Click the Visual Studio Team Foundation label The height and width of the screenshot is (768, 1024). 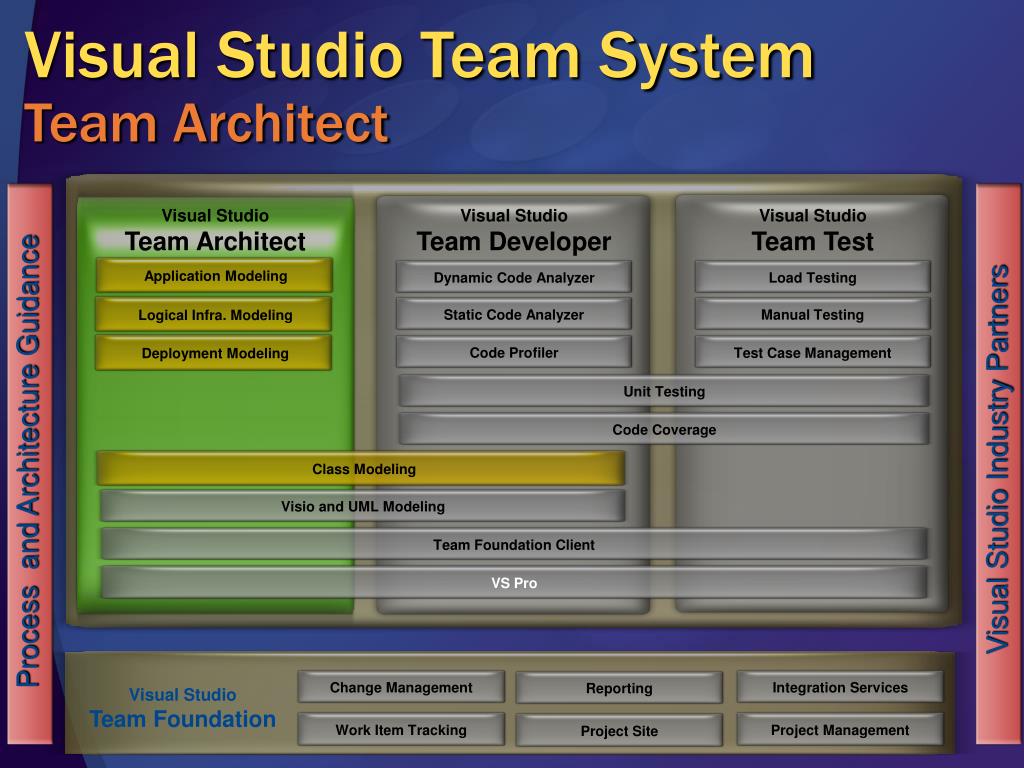(x=182, y=708)
